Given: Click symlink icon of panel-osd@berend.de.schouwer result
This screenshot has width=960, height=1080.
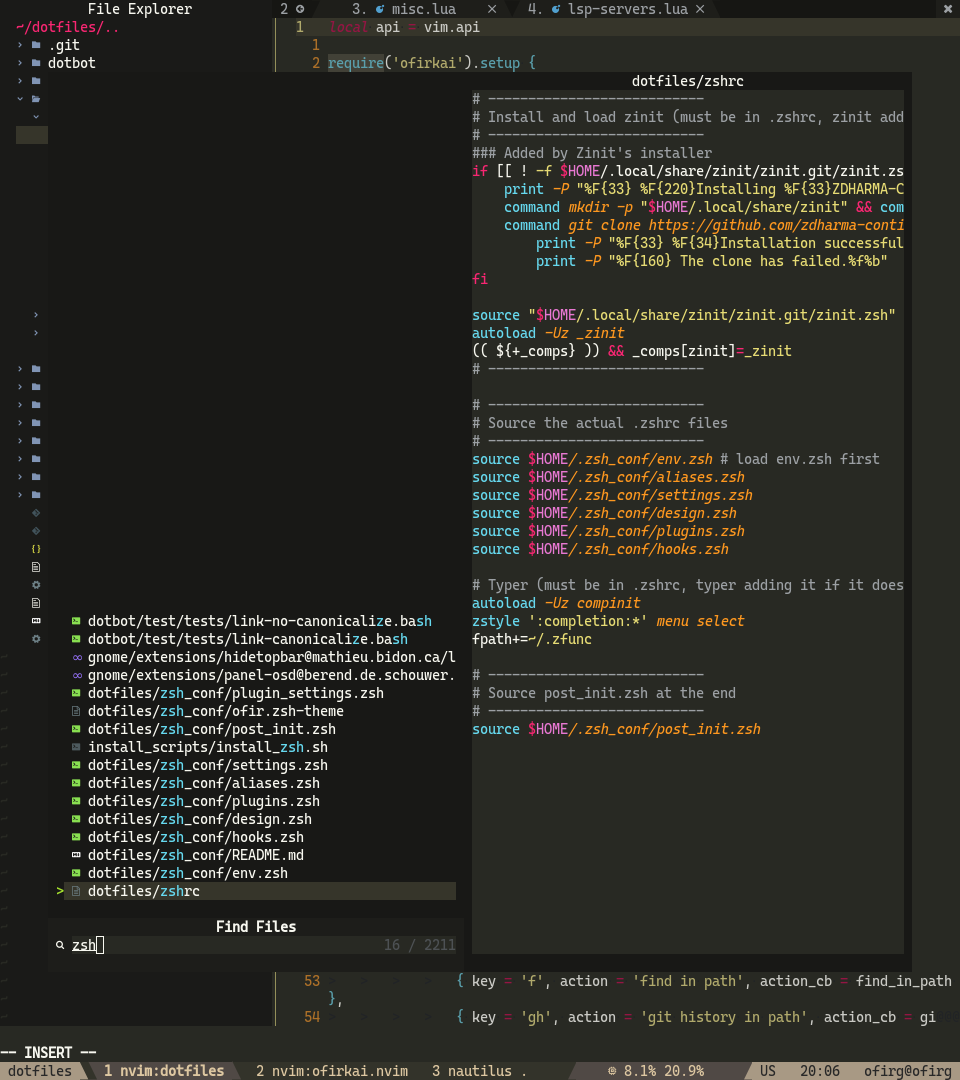Looking at the screenshot, I should click(x=77, y=675).
